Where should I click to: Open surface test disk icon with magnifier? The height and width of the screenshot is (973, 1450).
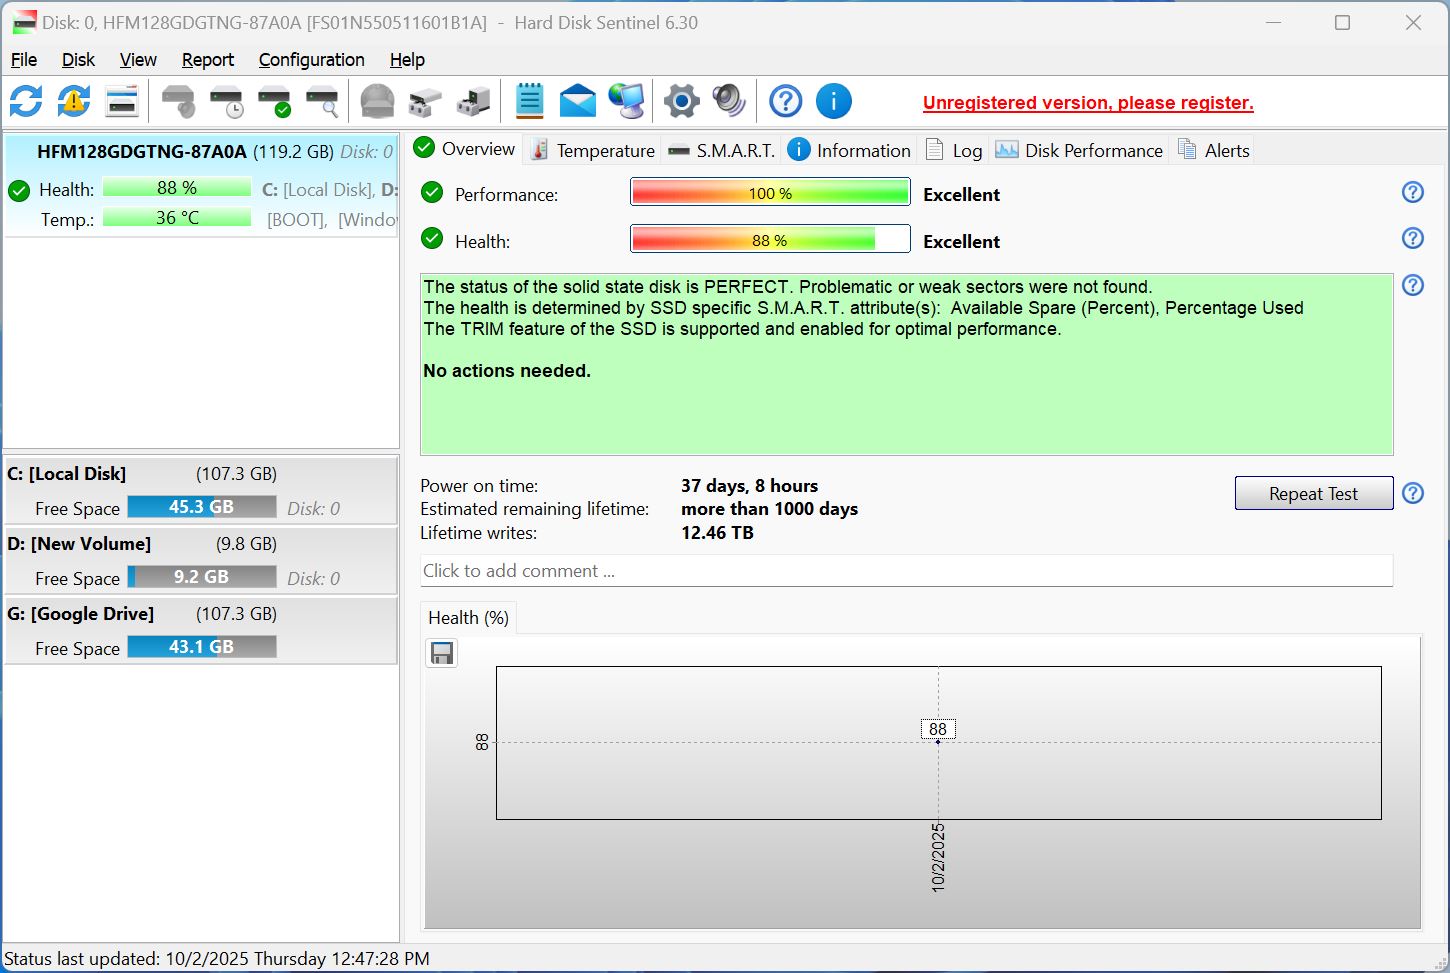pyautogui.click(x=322, y=100)
